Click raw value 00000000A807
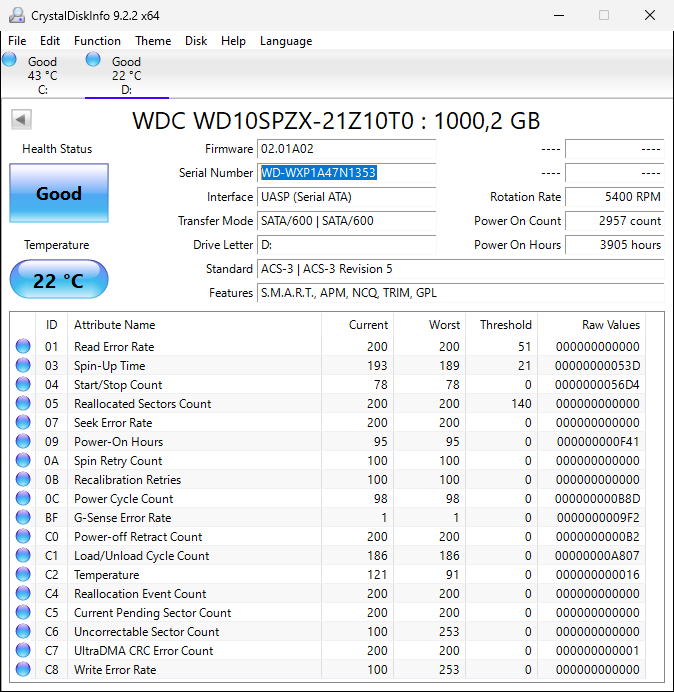Image resolution: width=674 pixels, height=692 pixels. point(597,556)
